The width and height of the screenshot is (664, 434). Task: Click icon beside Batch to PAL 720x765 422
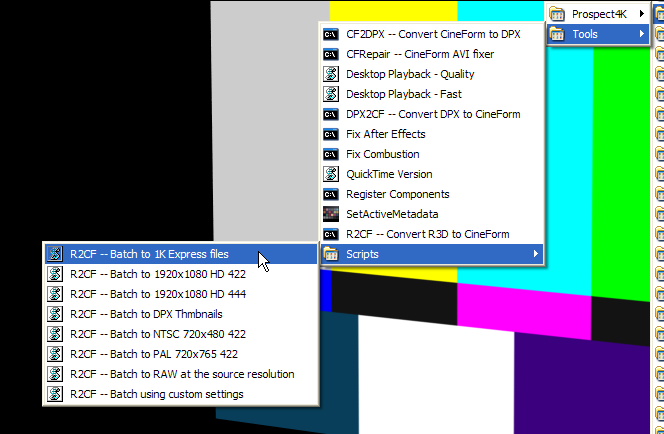[55, 354]
